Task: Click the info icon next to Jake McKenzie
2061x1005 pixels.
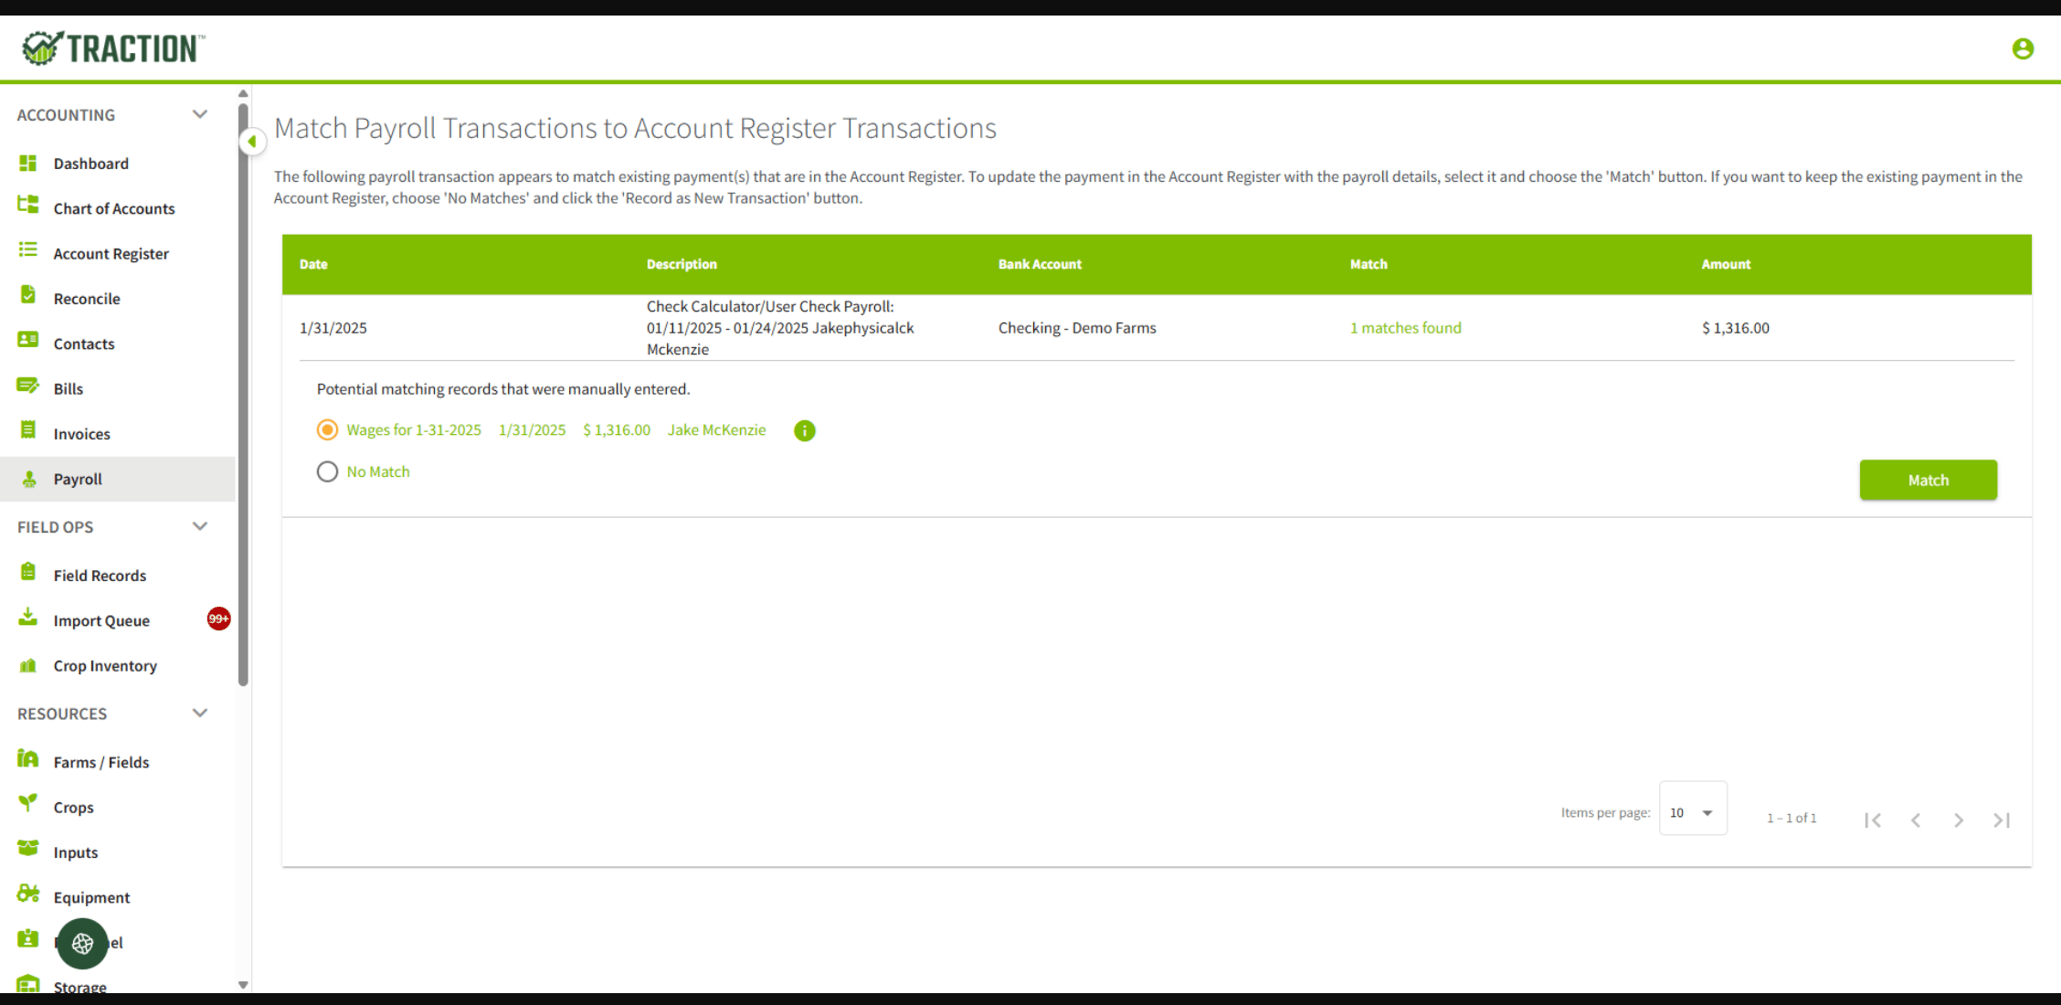Action: pyautogui.click(x=804, y=430)
